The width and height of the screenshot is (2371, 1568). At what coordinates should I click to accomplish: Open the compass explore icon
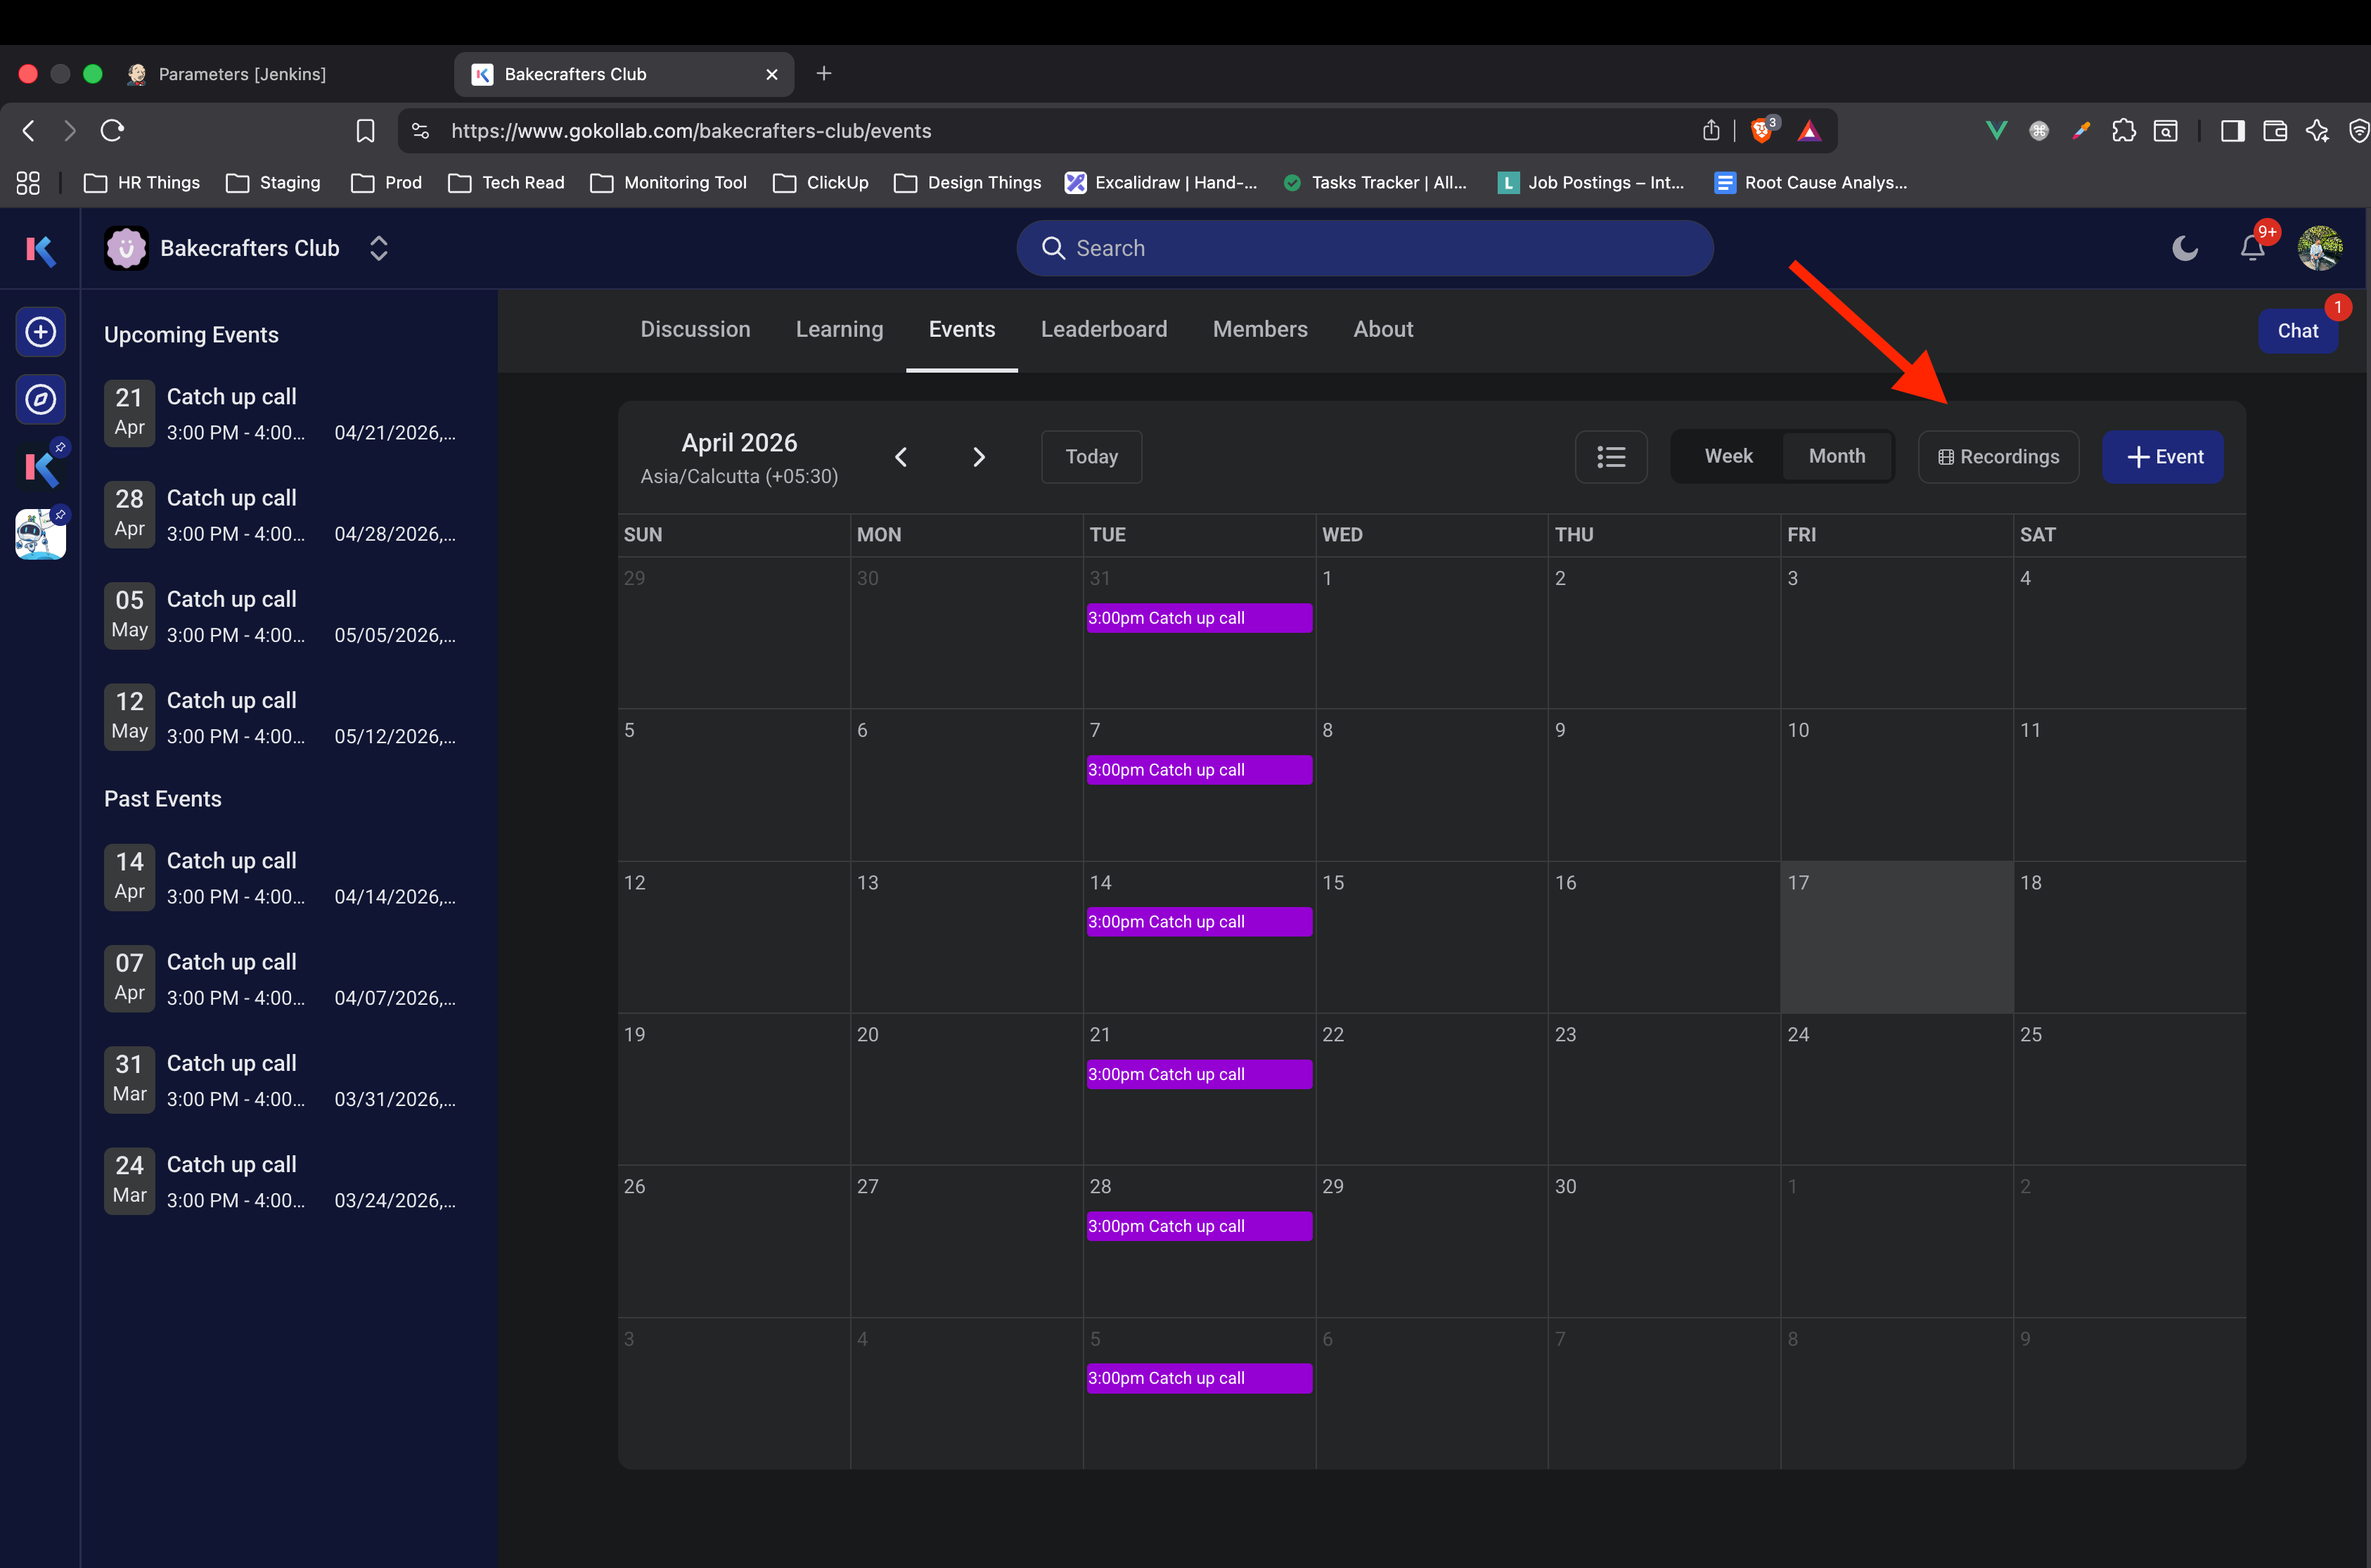pos(40,400)
